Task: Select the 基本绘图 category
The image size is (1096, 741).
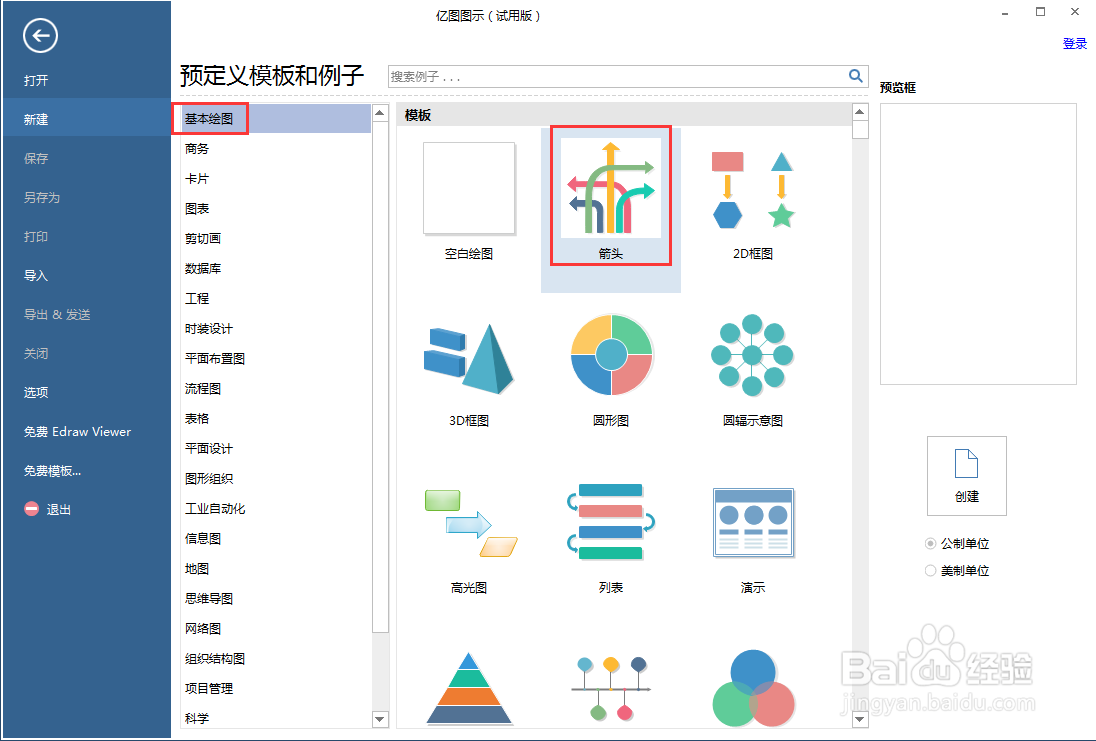Action: [x=209, y=118]
